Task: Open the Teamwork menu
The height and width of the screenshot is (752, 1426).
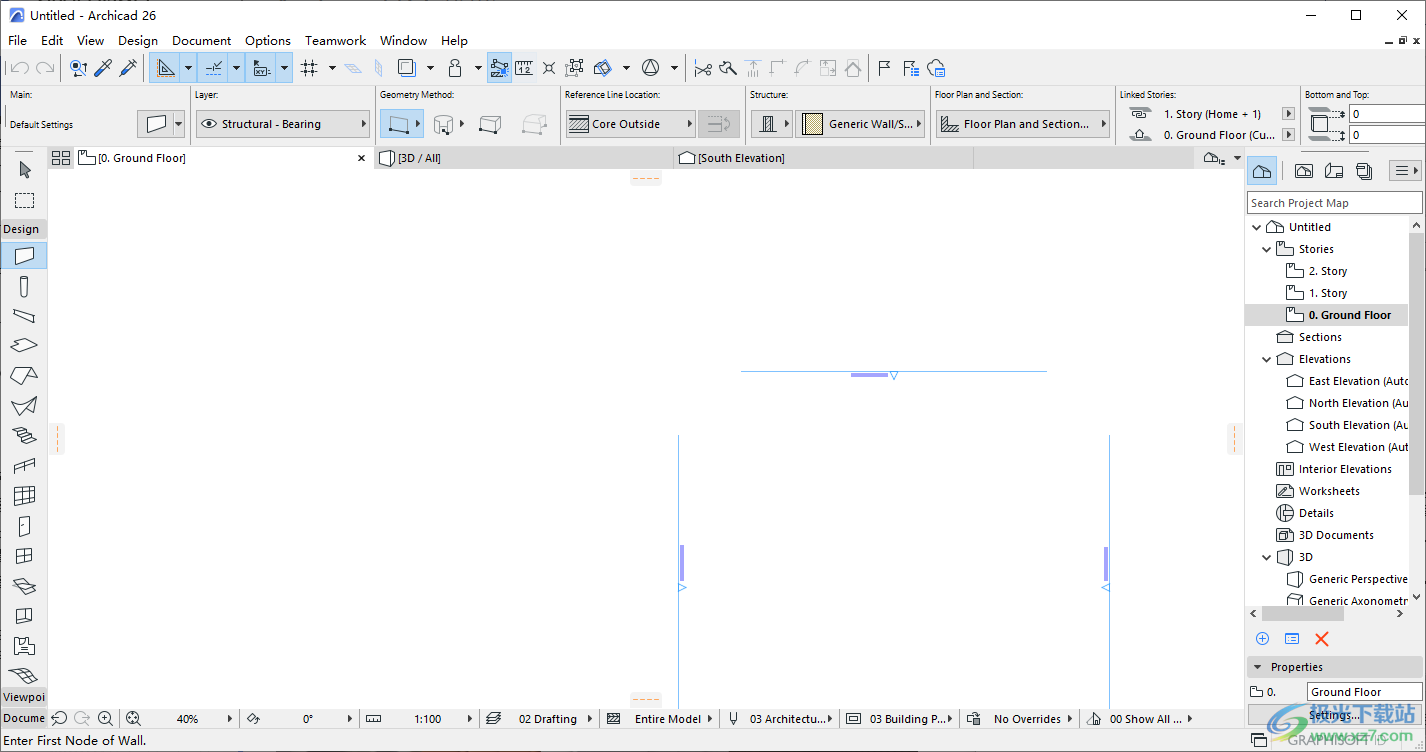Action: click(x=335, y=40)
